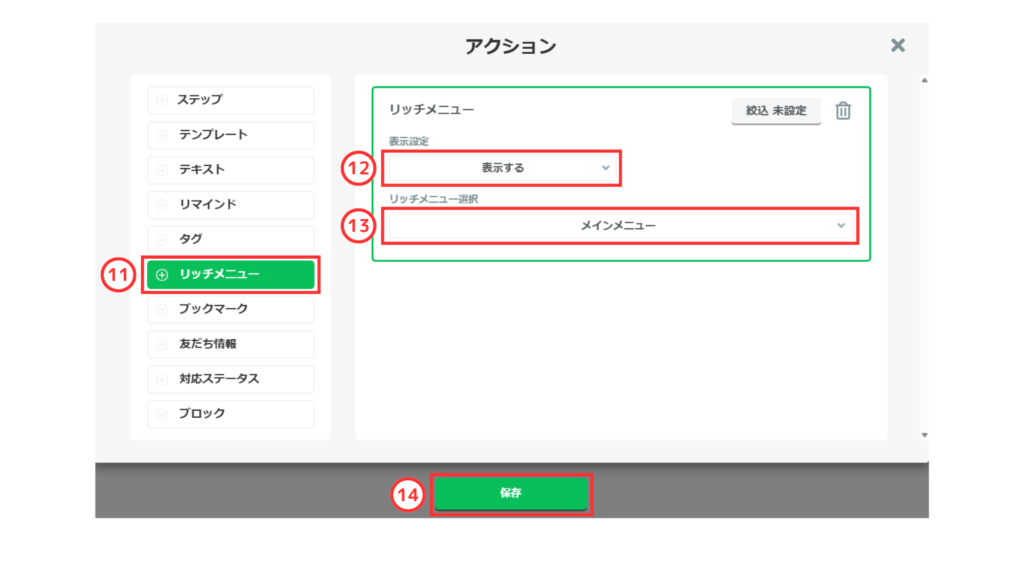This screenshot has width=1024, height=576.
Task: Click the plus icon beside タグ
Action: (162, 240)
